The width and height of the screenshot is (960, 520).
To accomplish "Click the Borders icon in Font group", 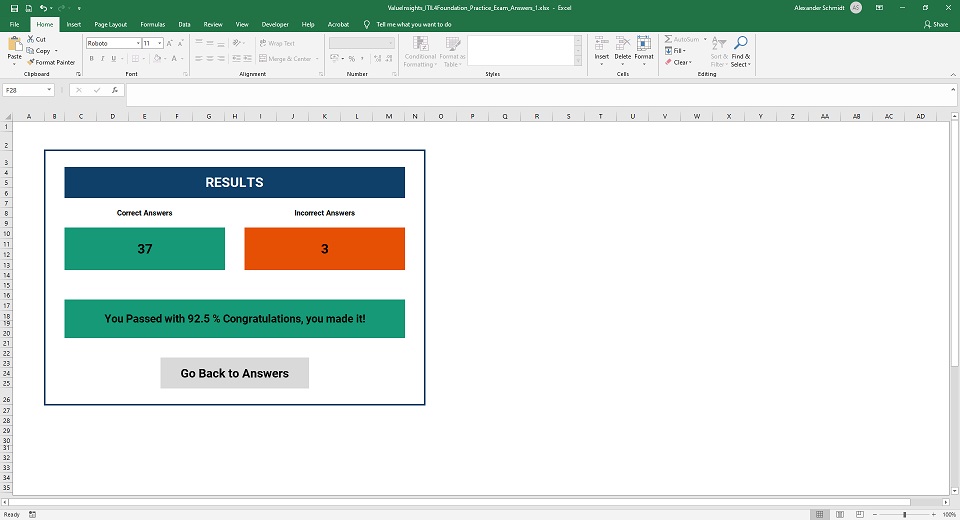I will [x=135, y=59].
